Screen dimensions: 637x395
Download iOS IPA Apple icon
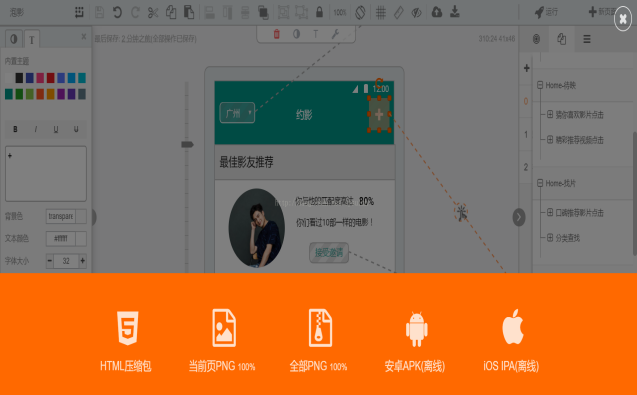point(513,327)
